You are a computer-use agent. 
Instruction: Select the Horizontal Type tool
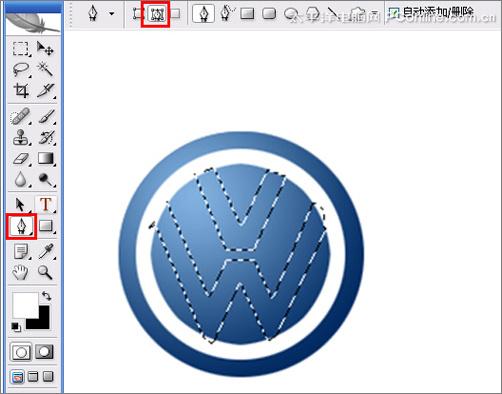(46, 204)
